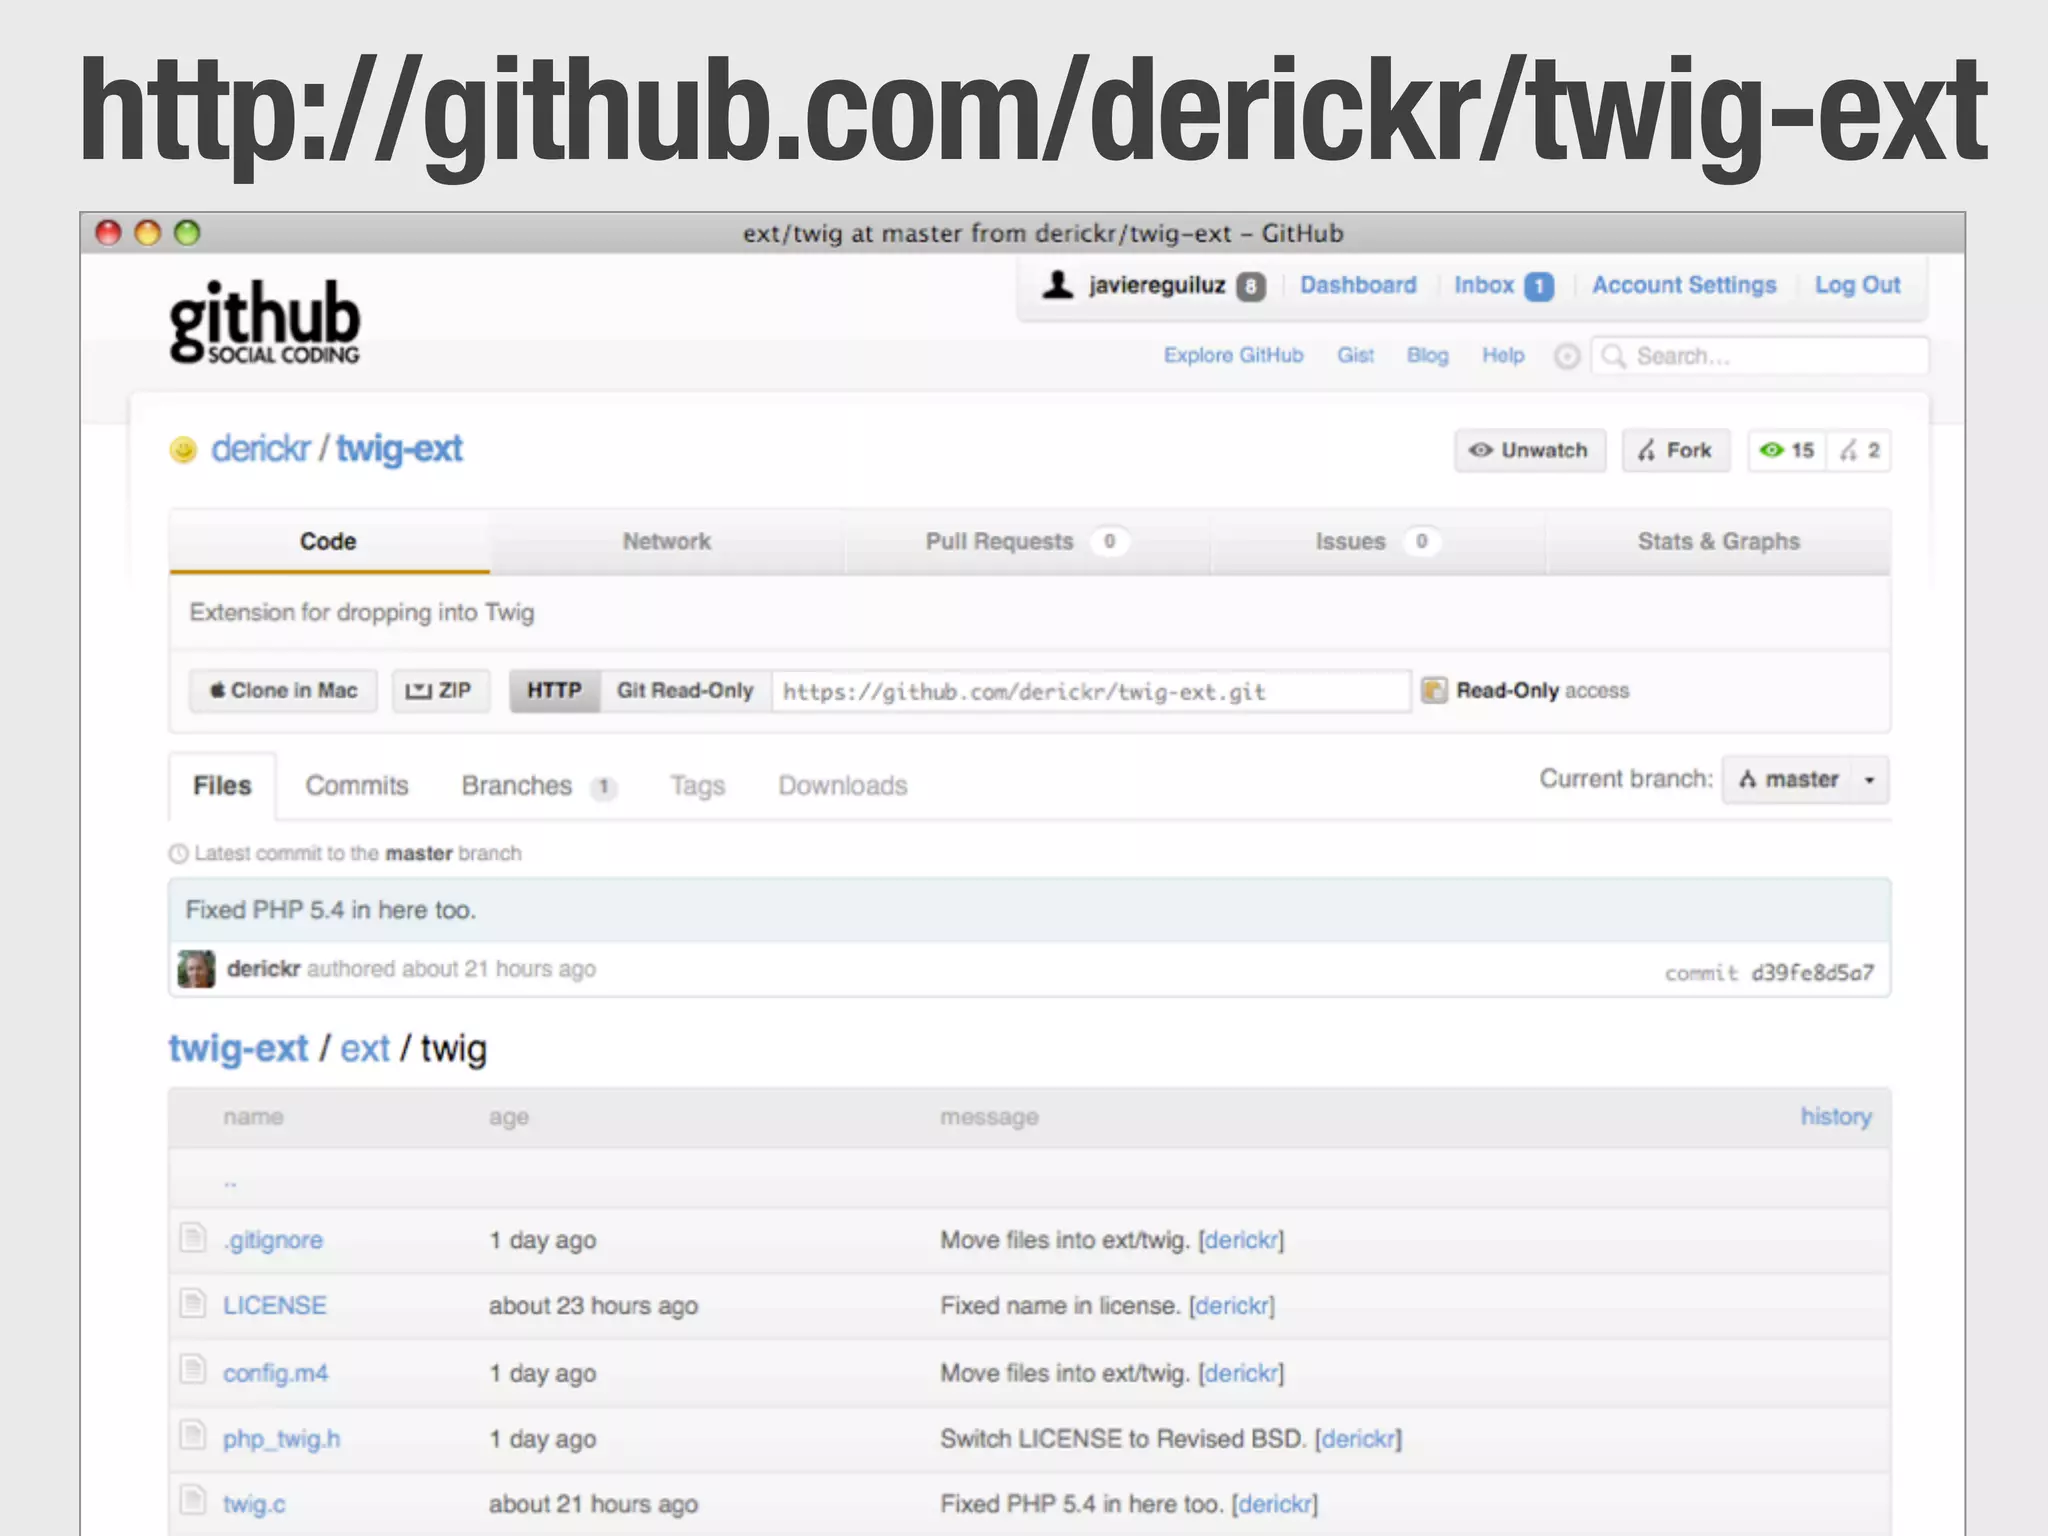2048x1536 pixels.
Task: Switch to the Code tab
Action: click(x=329, y=541)
